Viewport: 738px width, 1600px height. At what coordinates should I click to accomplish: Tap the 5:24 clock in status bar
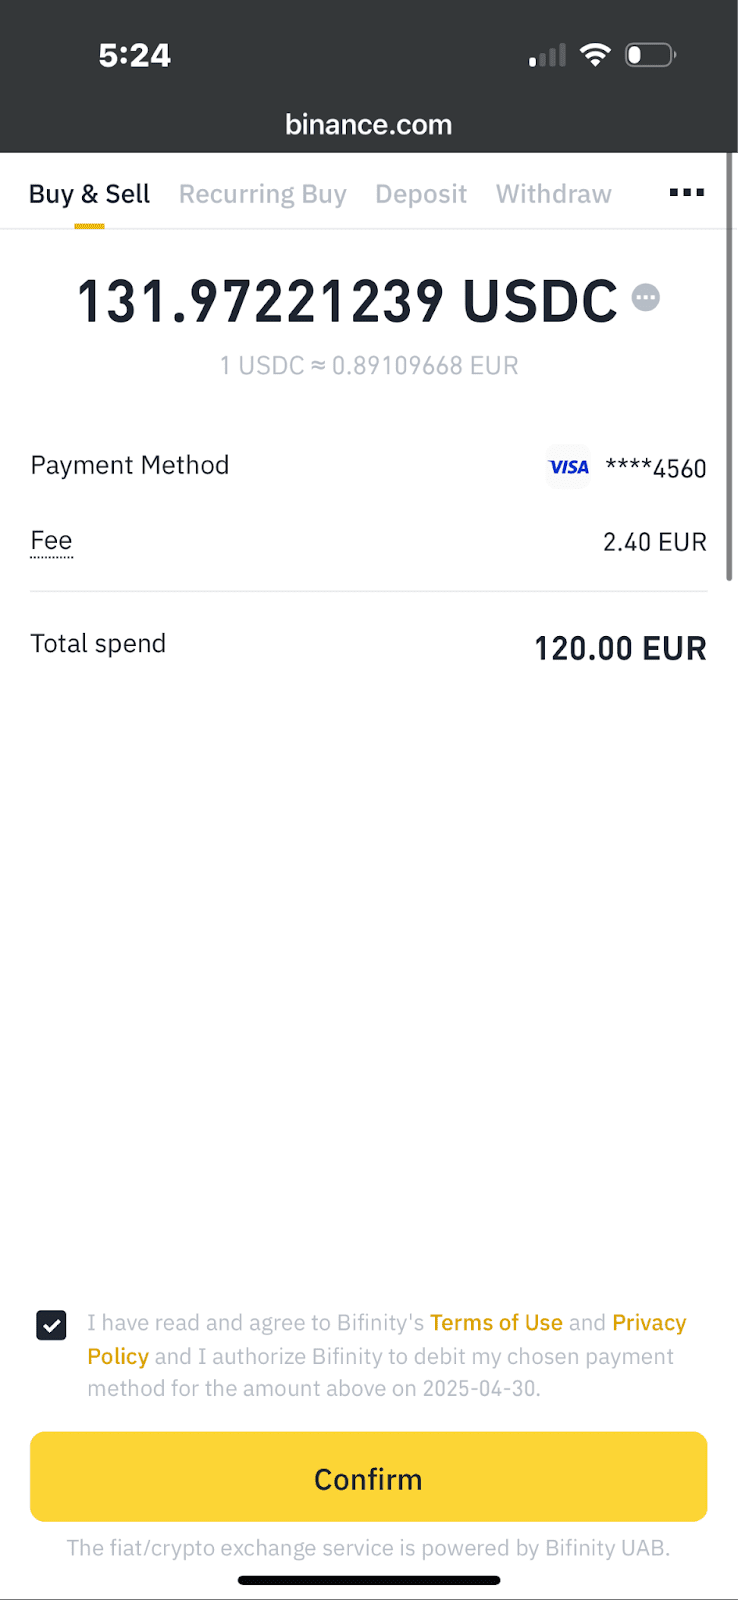tap(134, 55)
